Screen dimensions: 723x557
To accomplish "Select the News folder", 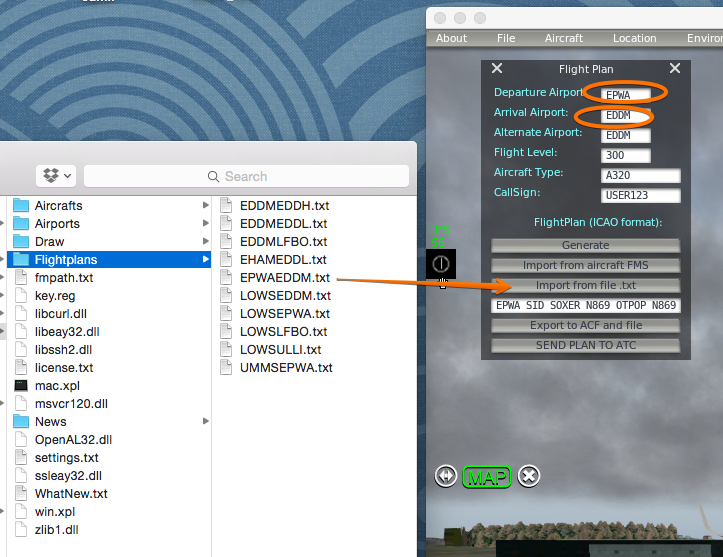I will tap(50, 421).
